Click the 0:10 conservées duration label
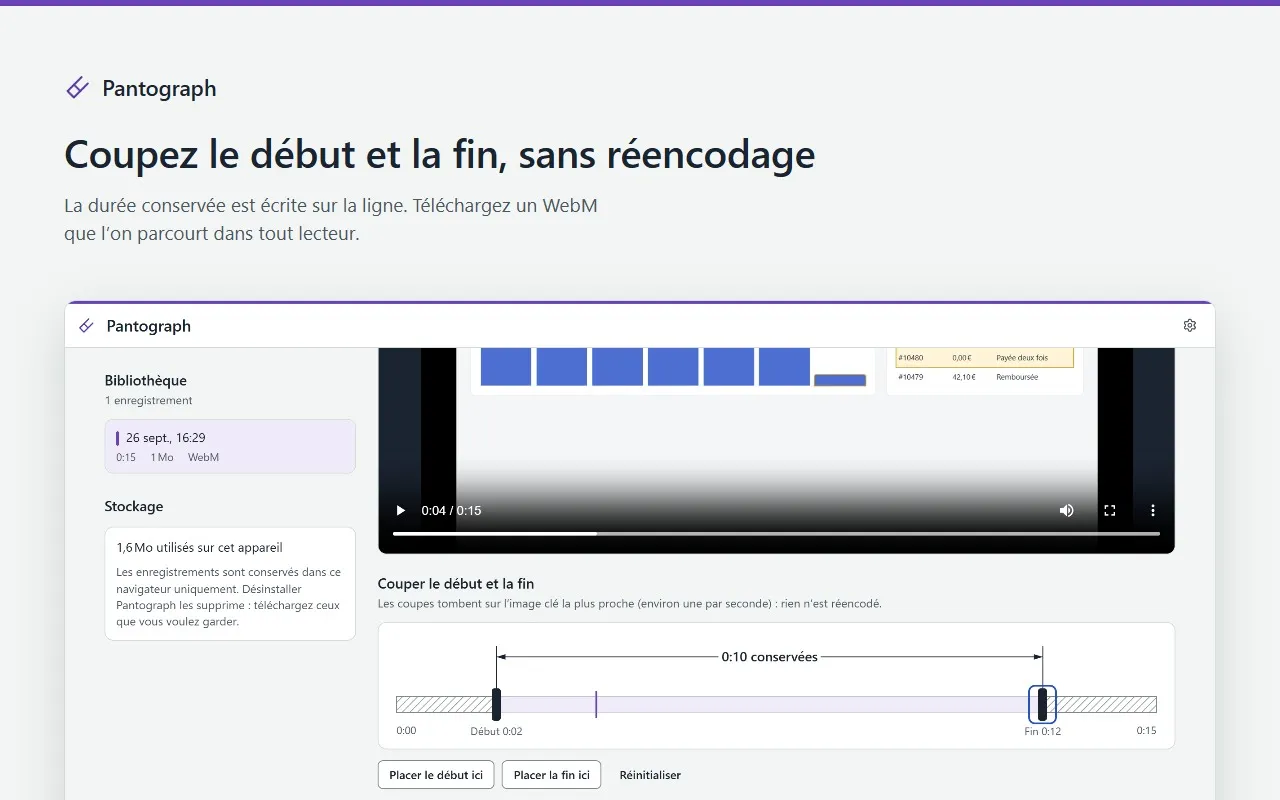The height and width of the screenshot is (800, 1280). pyautogui.click(x=770, y=657)
